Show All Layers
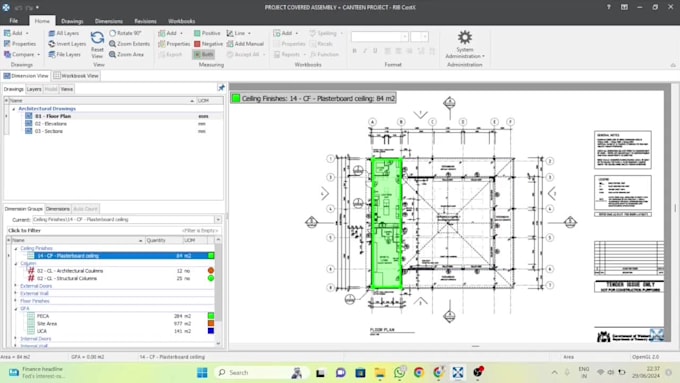 [x=64, y=33]
